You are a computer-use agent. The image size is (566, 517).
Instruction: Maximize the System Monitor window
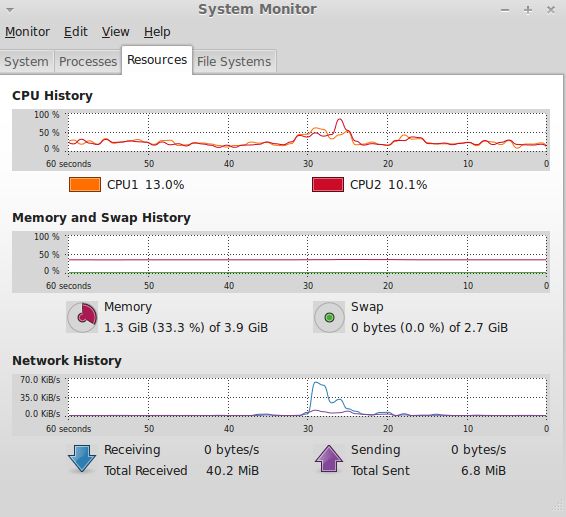point(528,10)
